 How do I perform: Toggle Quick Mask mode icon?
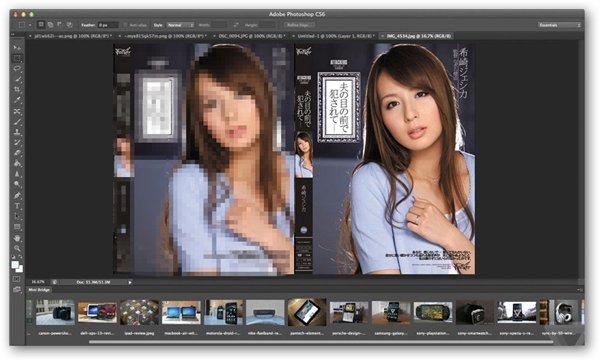17,279
